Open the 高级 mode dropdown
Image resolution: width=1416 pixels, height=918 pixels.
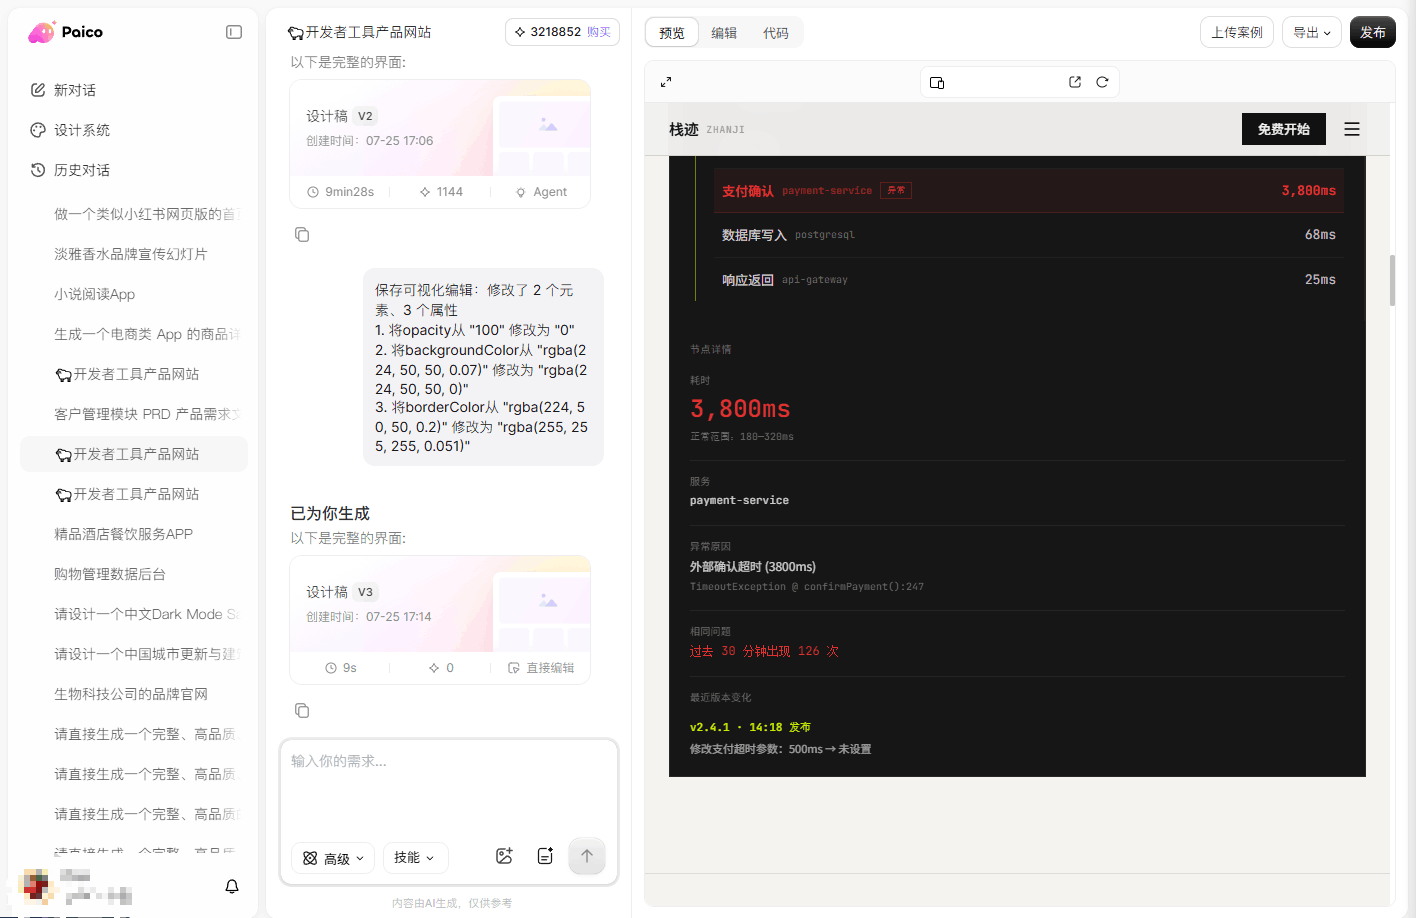[333, 858]
